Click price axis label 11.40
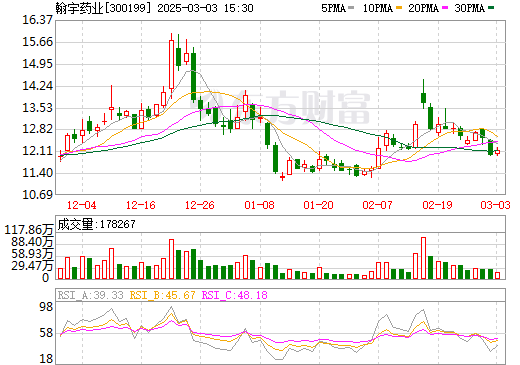Image resolution: width=520 pixels, height=365 pixels. [37, 173]
